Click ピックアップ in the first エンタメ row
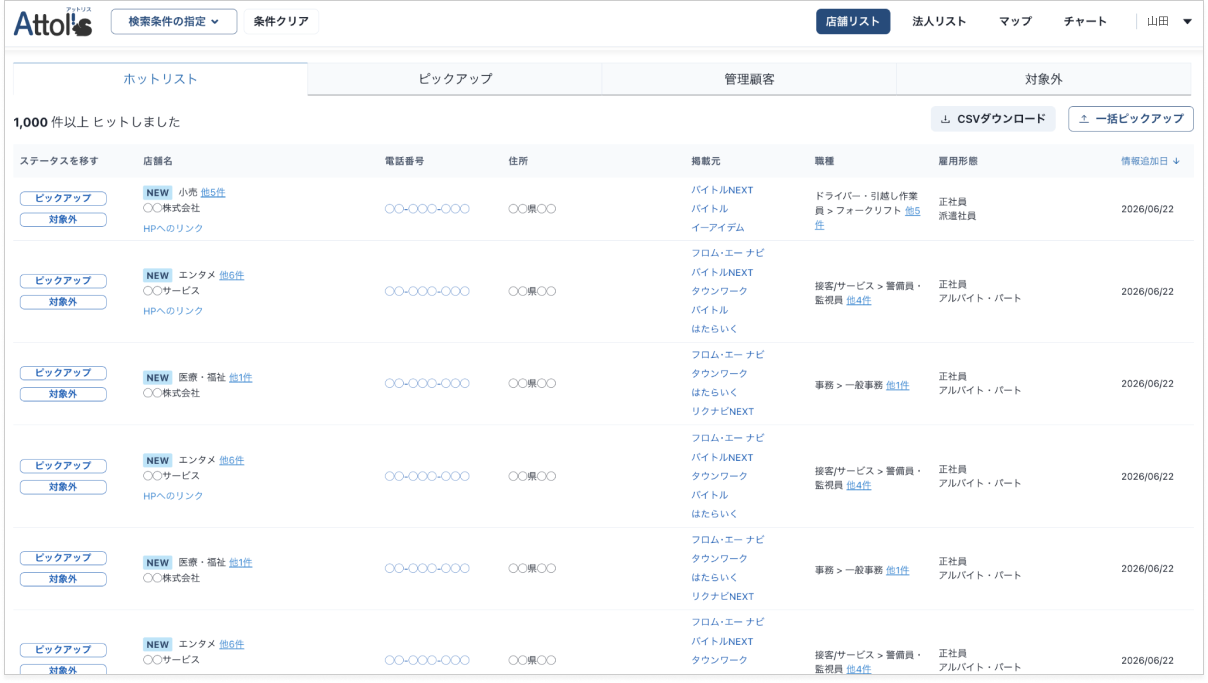 [x=63, y=281]
